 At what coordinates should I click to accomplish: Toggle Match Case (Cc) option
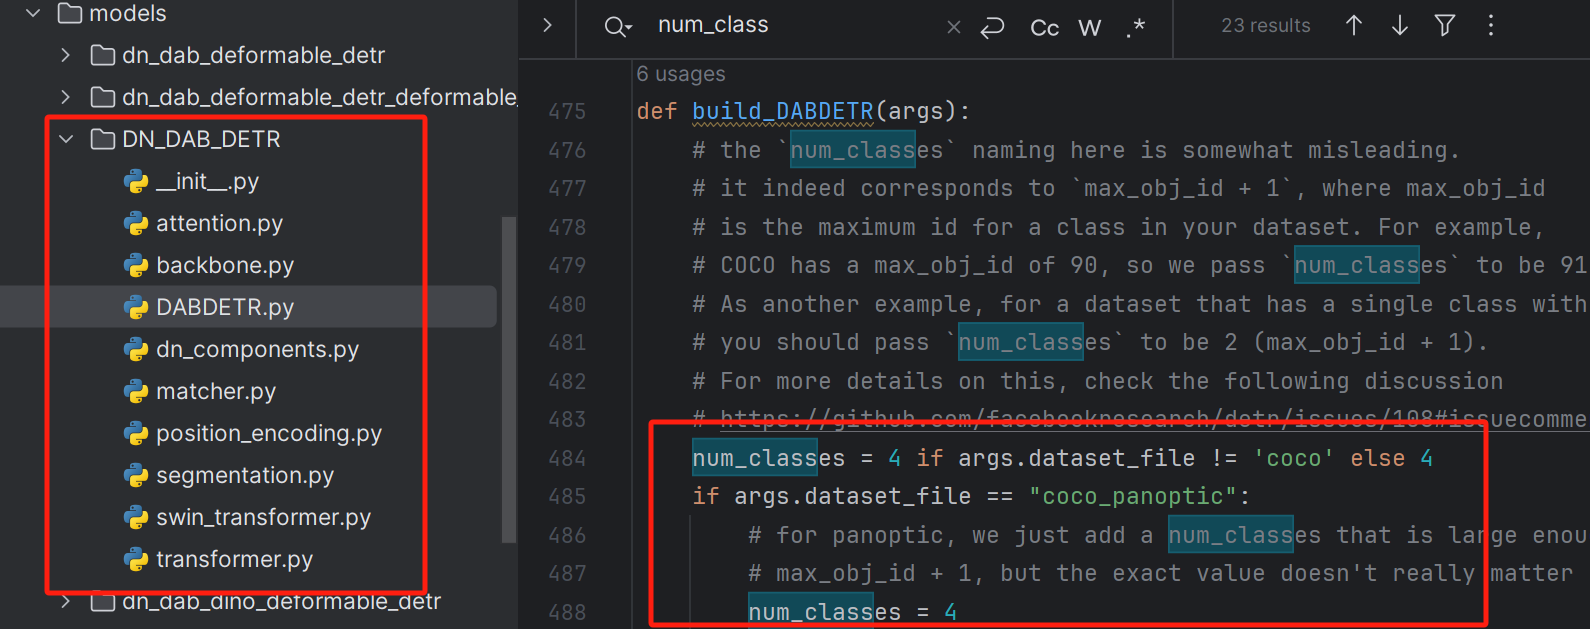point(1045,28)
